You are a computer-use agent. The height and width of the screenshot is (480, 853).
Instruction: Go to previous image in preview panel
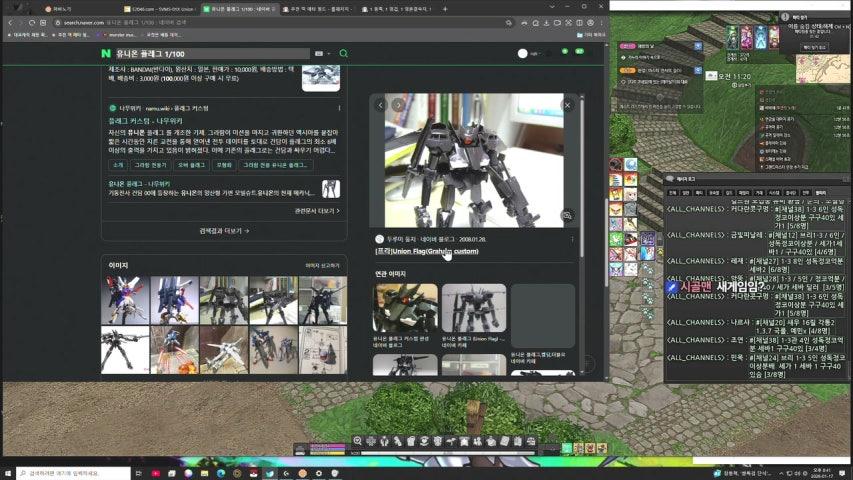(379, 105)
